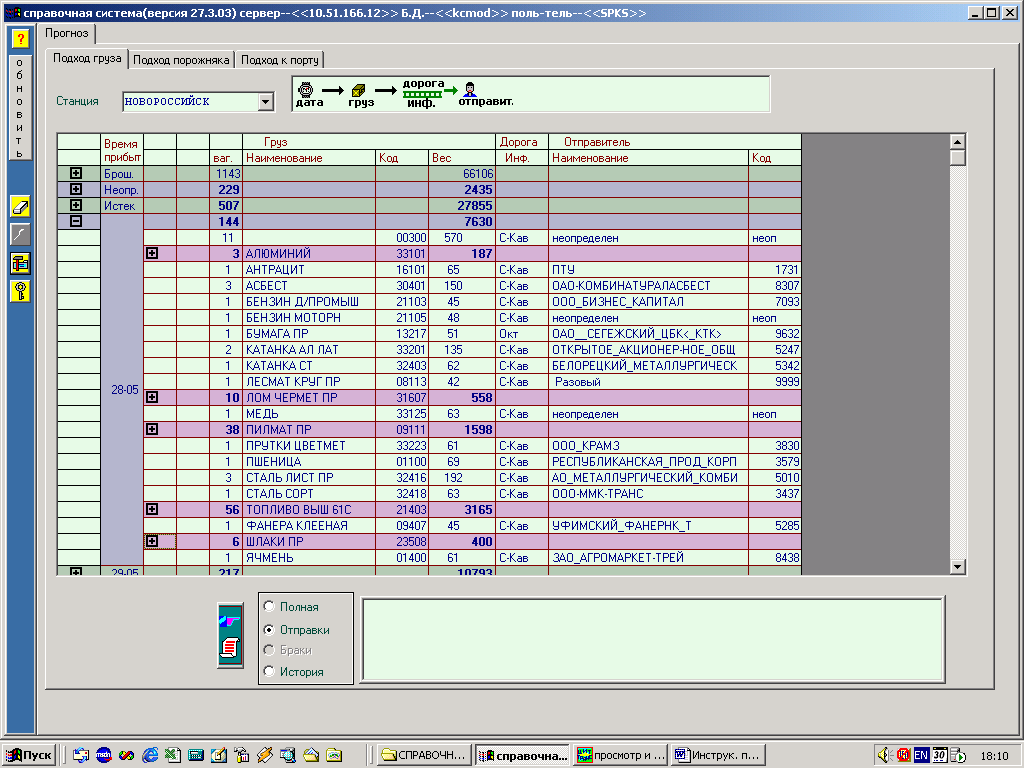Select the eraser icon in the left sidebar

pyautogui.click(x=20, y=207)
